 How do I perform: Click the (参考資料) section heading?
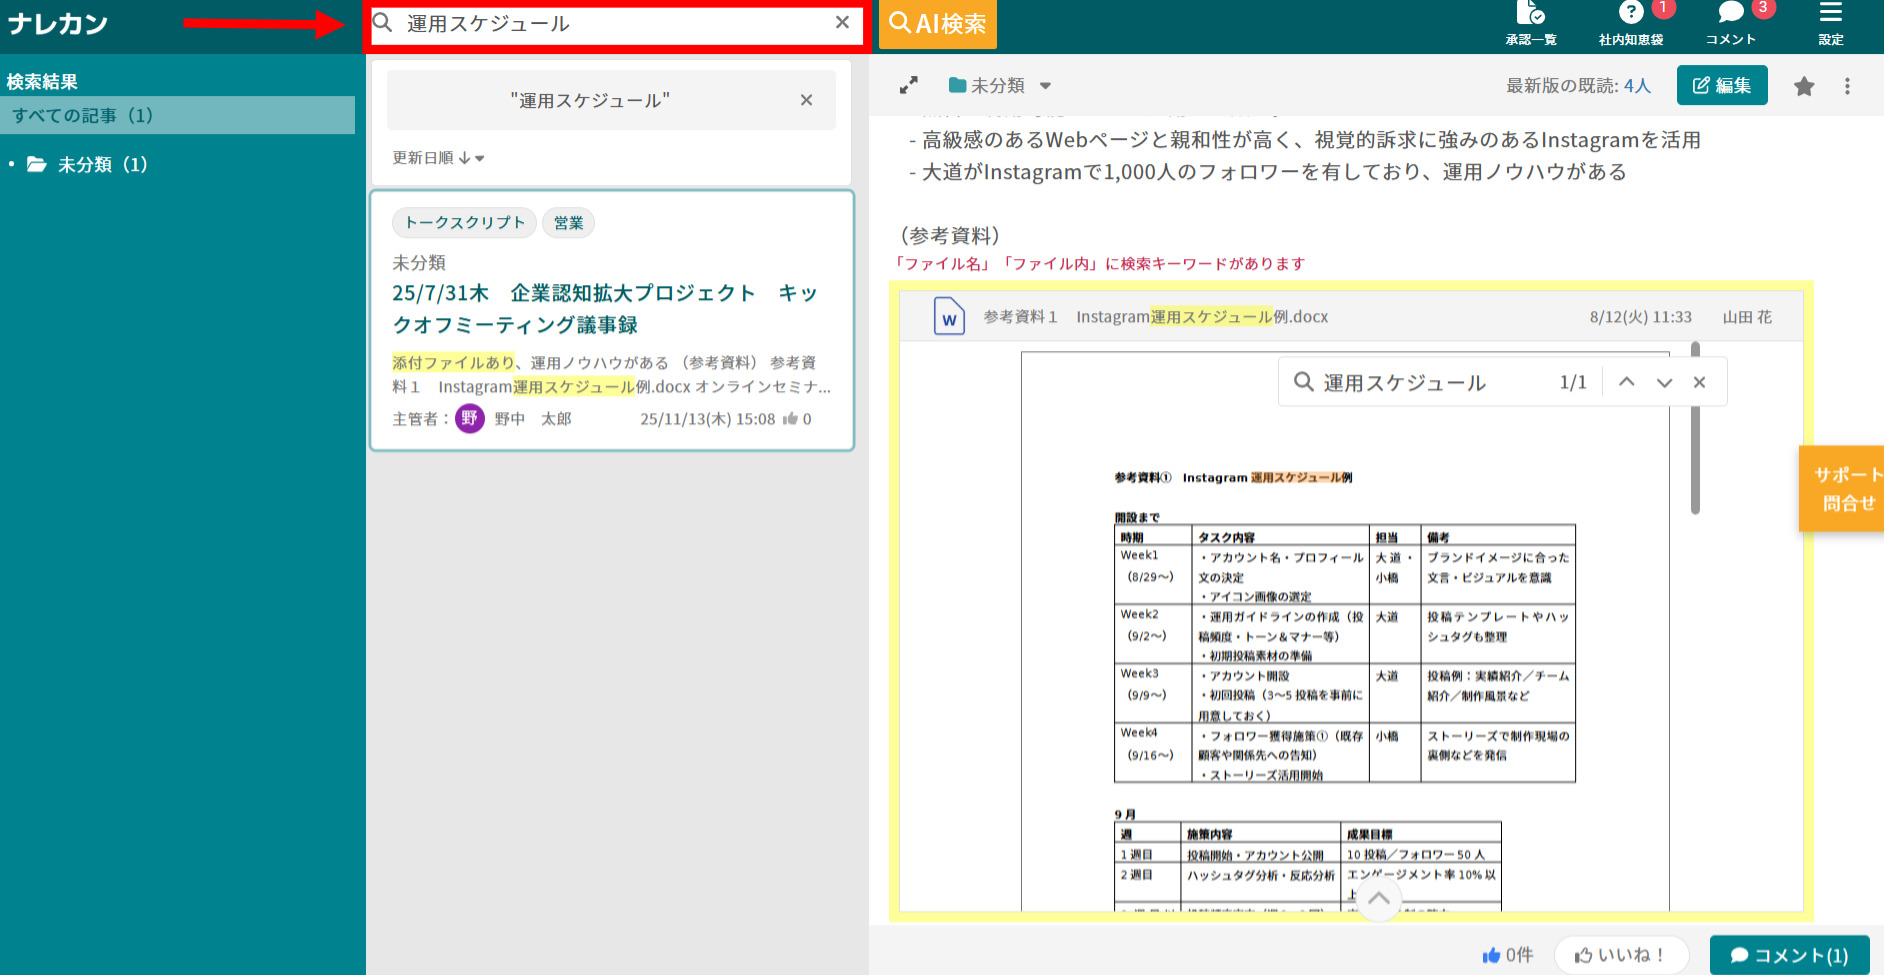[950, 235]
